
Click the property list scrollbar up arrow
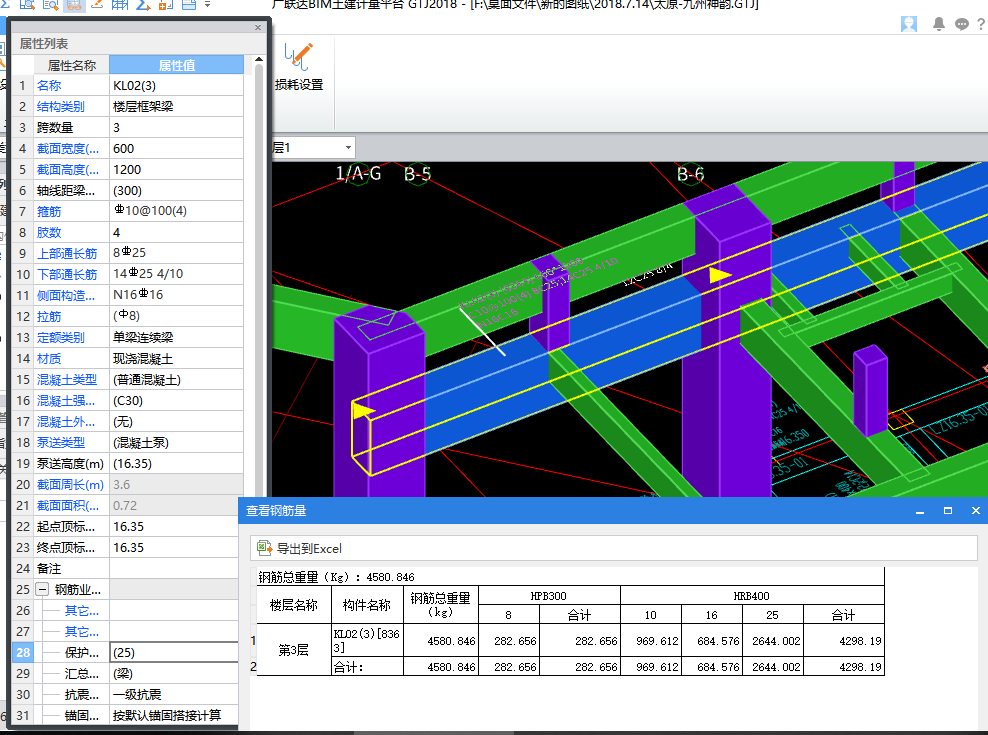click(258, 59)
